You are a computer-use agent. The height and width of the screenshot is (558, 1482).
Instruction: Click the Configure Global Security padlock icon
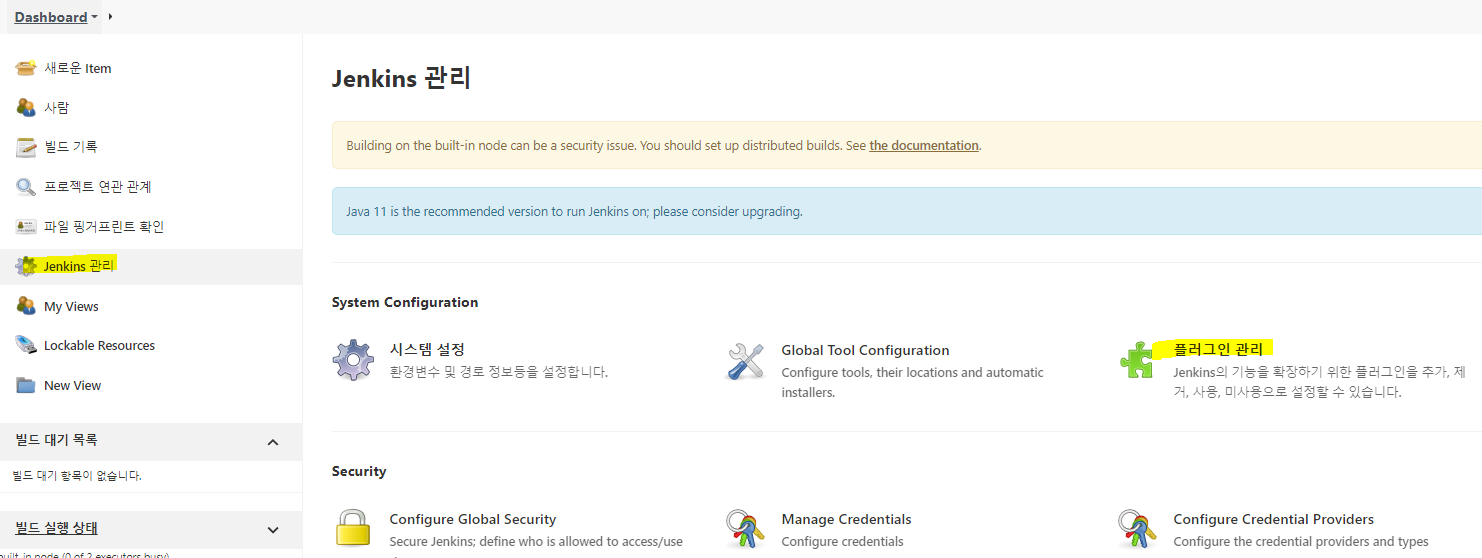coord(353,529)
